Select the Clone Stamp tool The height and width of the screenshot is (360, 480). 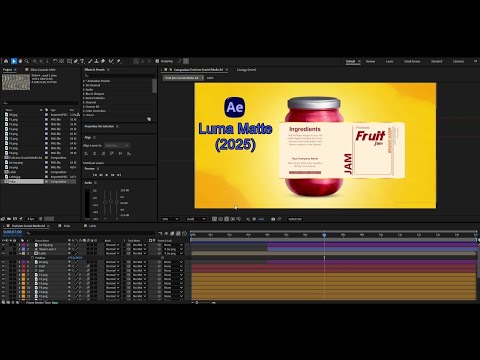pyautogui.click(x=96, y=61)
